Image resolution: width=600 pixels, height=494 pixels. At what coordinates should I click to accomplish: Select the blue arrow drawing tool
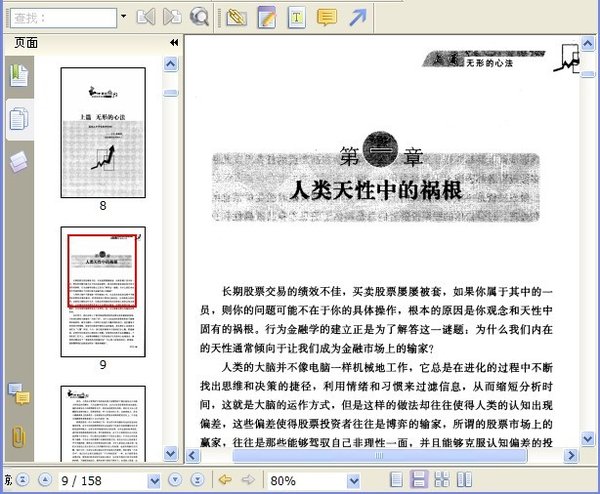point(357,16)
